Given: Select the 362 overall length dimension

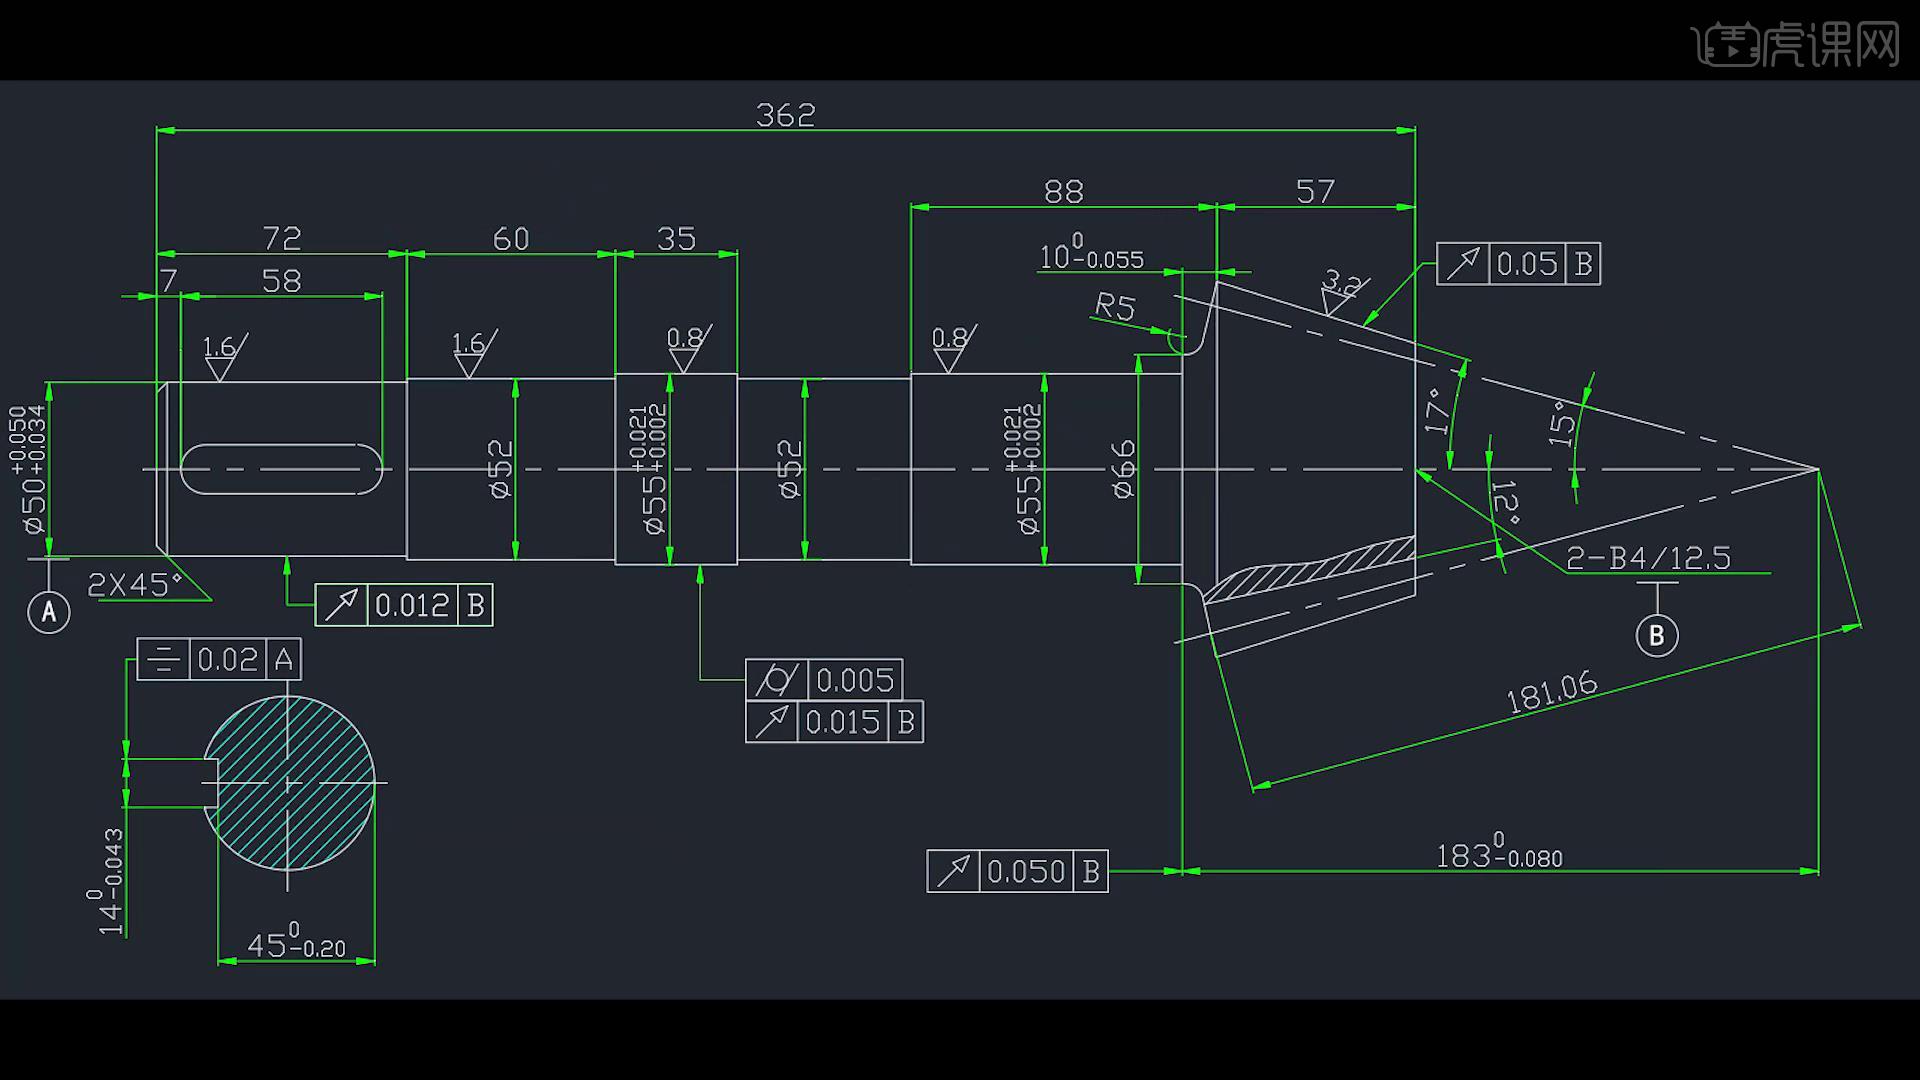Looking at the screenshot, I should (785, 115).
